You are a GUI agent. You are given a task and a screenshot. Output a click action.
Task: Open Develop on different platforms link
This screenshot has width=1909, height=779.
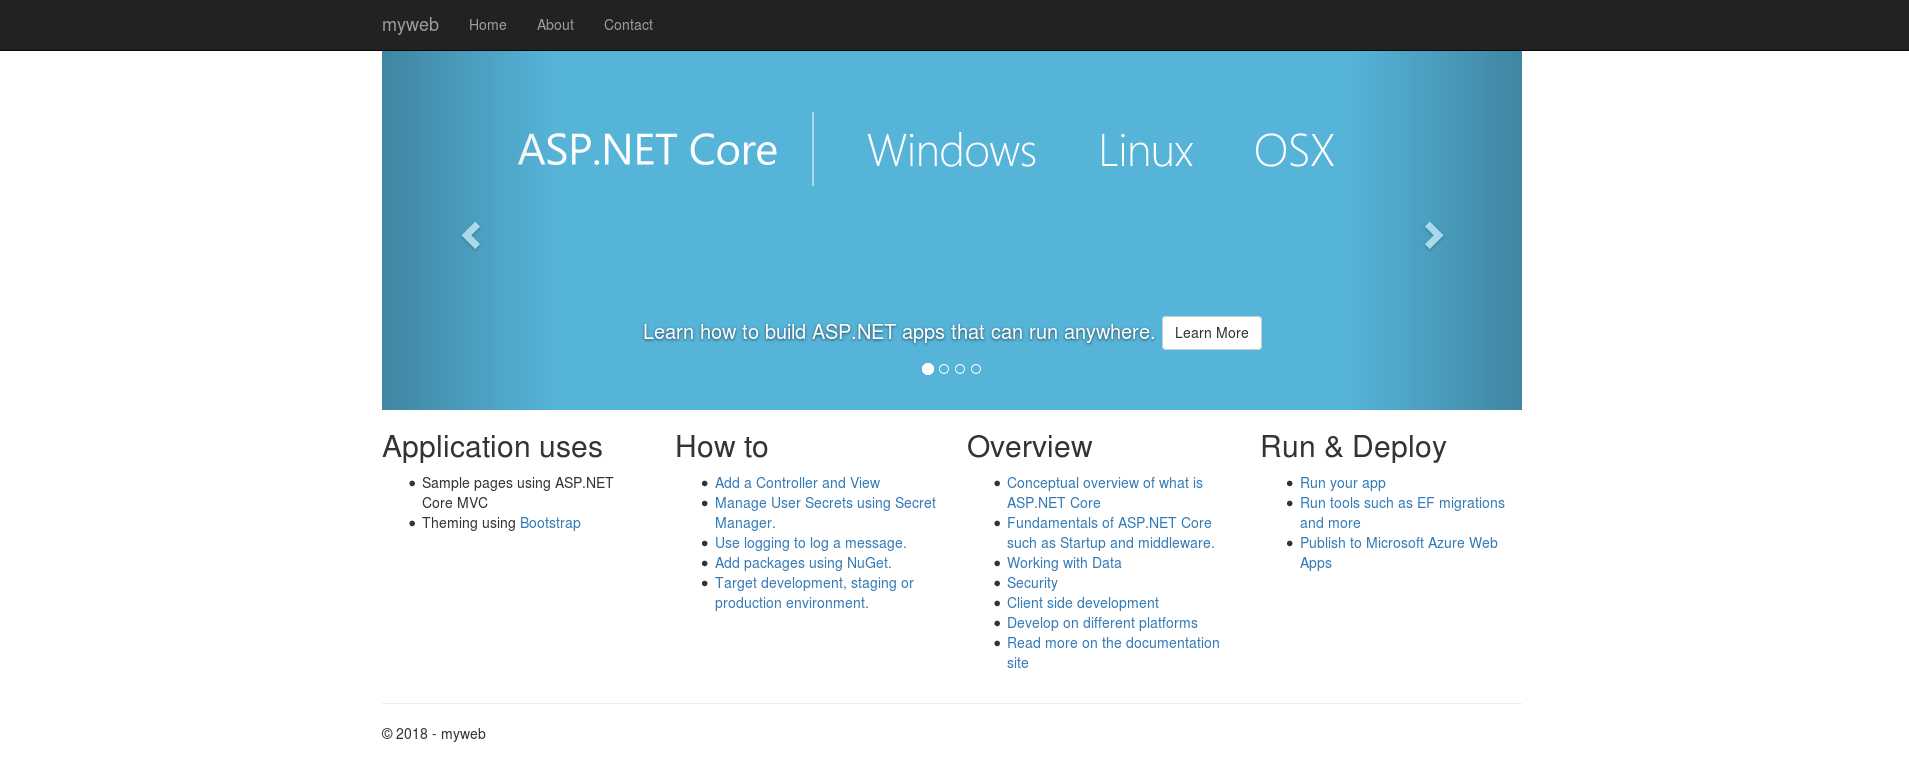[1102, 623]
